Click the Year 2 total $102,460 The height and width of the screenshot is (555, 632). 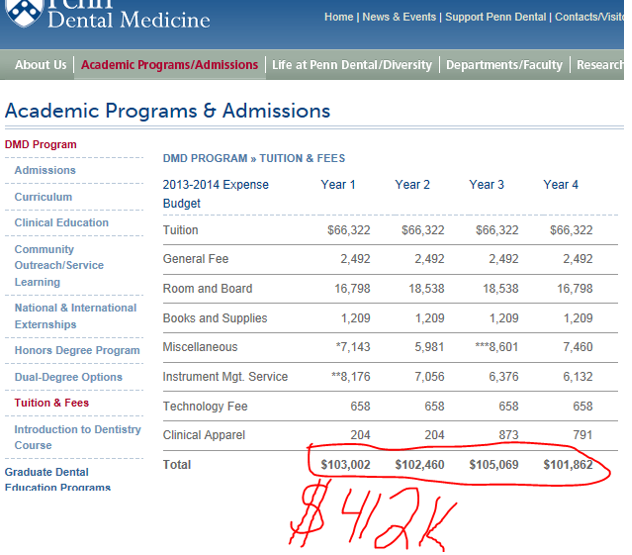[x=420, y=465]
